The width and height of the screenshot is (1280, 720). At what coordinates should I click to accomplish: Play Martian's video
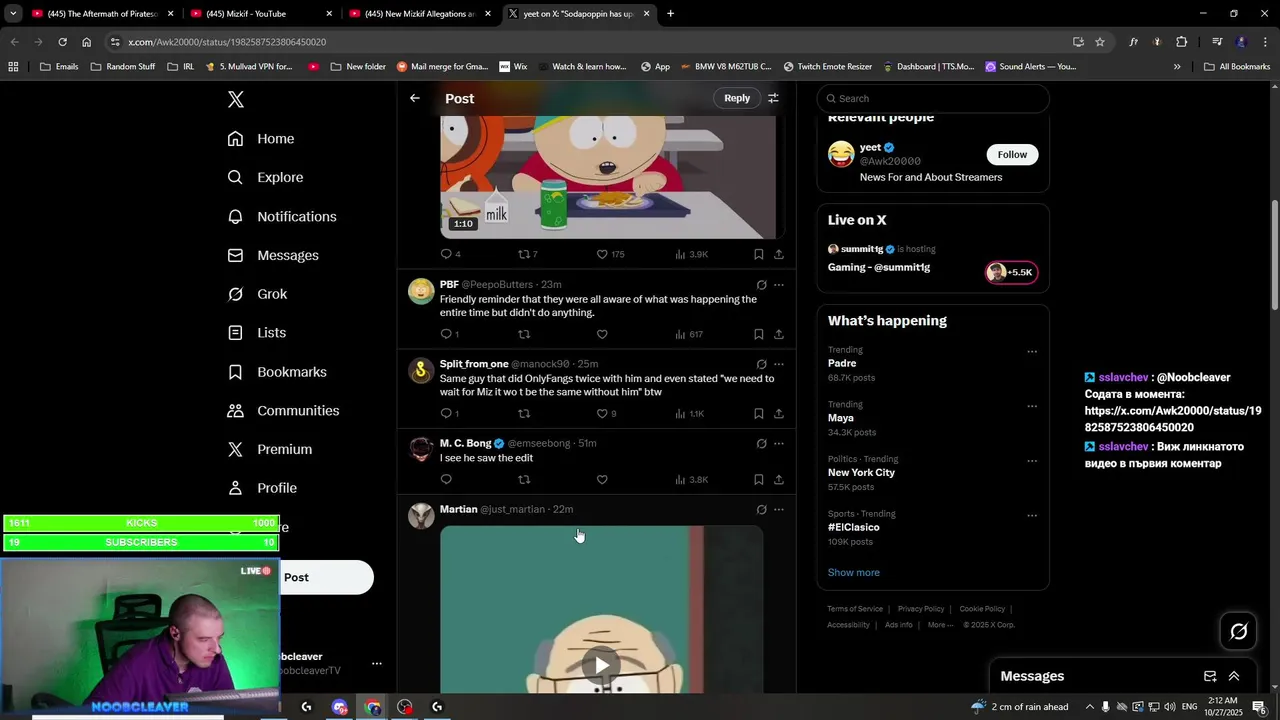click(x=601, y=665)
